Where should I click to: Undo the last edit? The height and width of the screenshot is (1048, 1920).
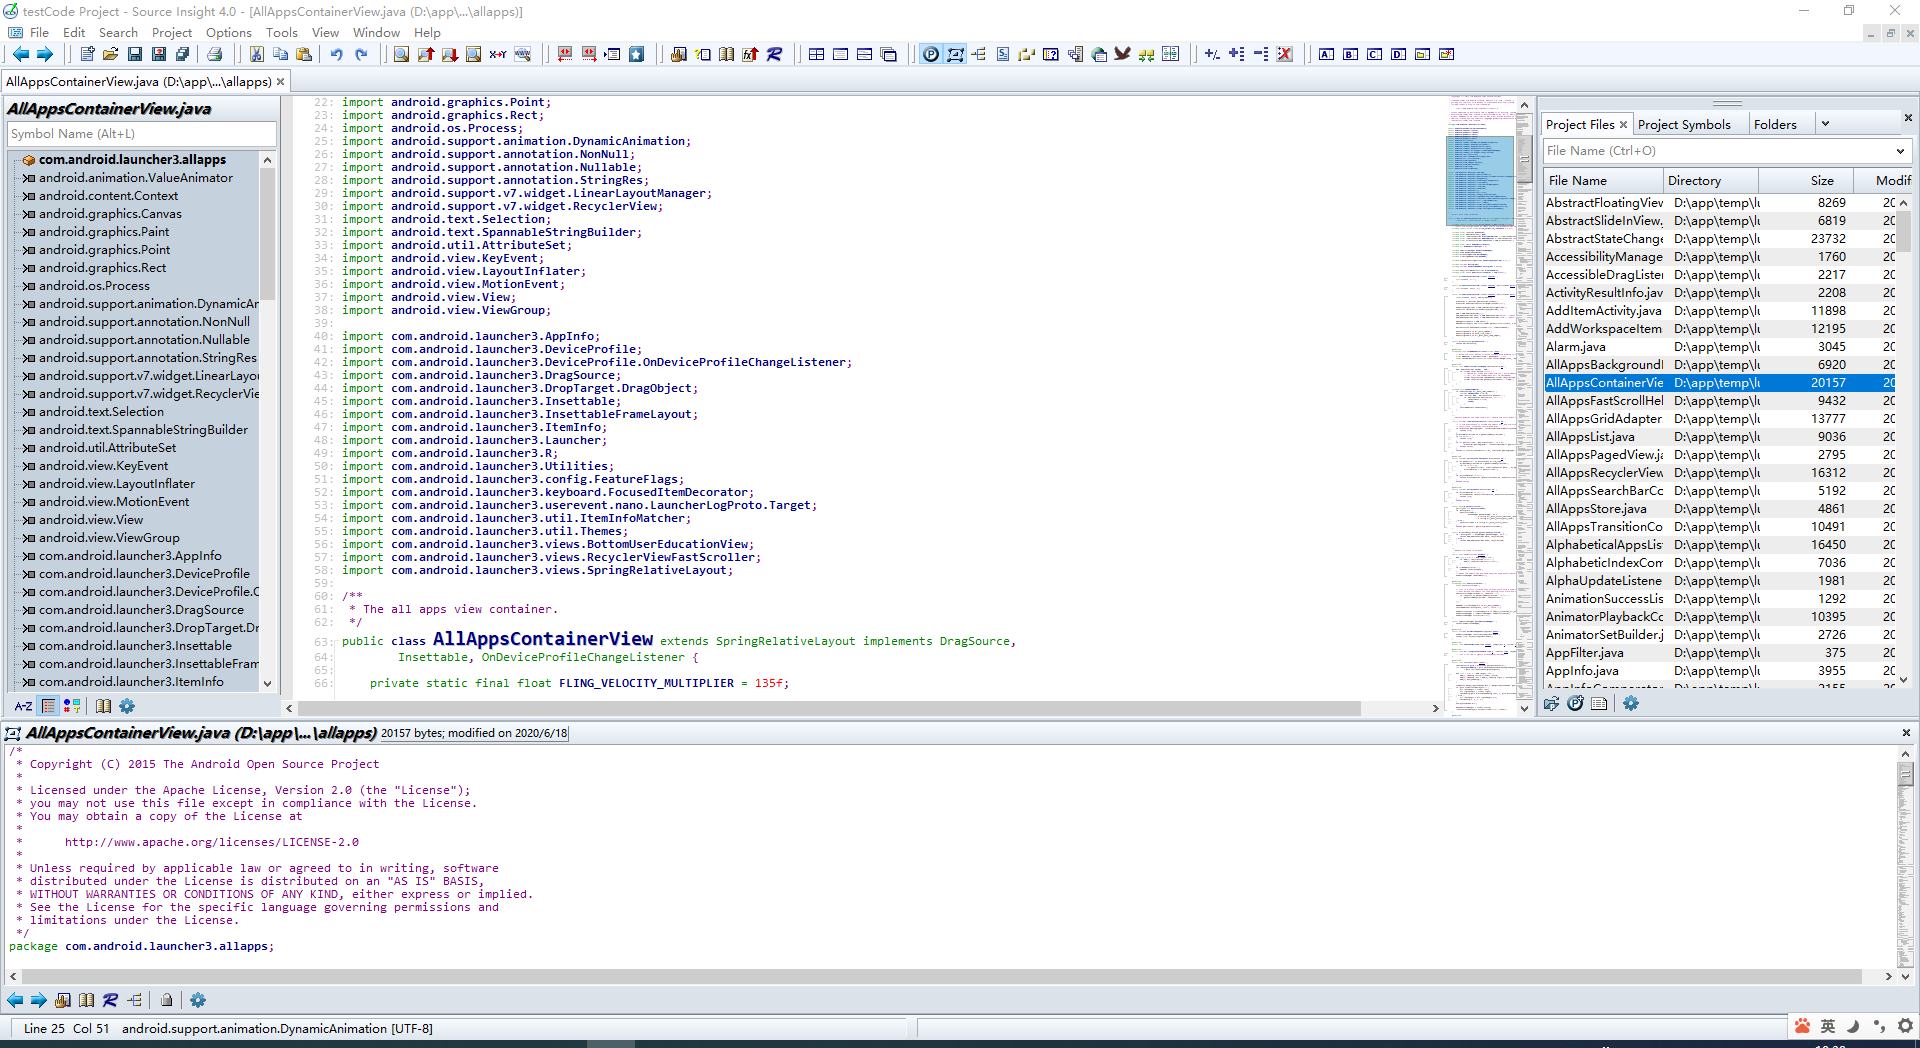[336, 54]
